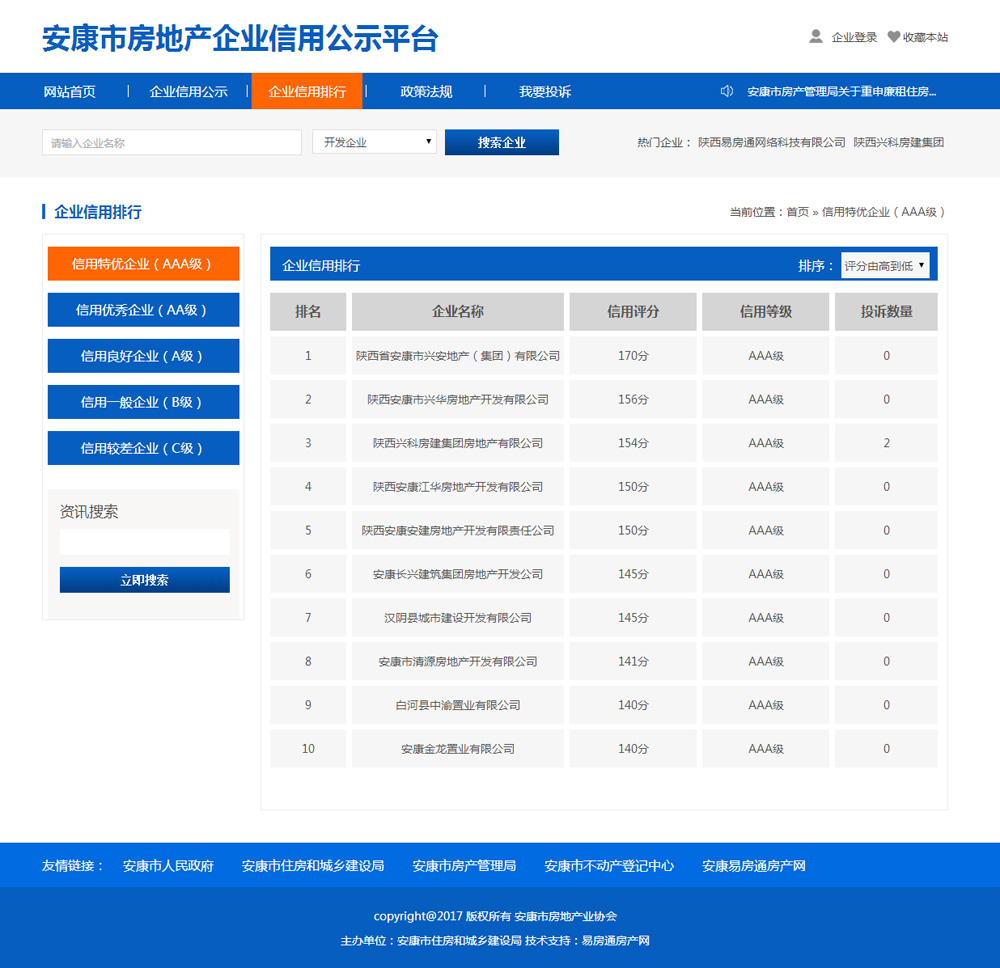Click the speaker announcement icon

(727, 91)
